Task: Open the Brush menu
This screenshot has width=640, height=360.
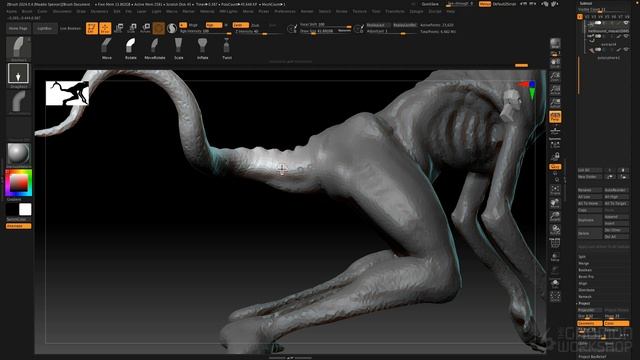Action: click(27, 11)
